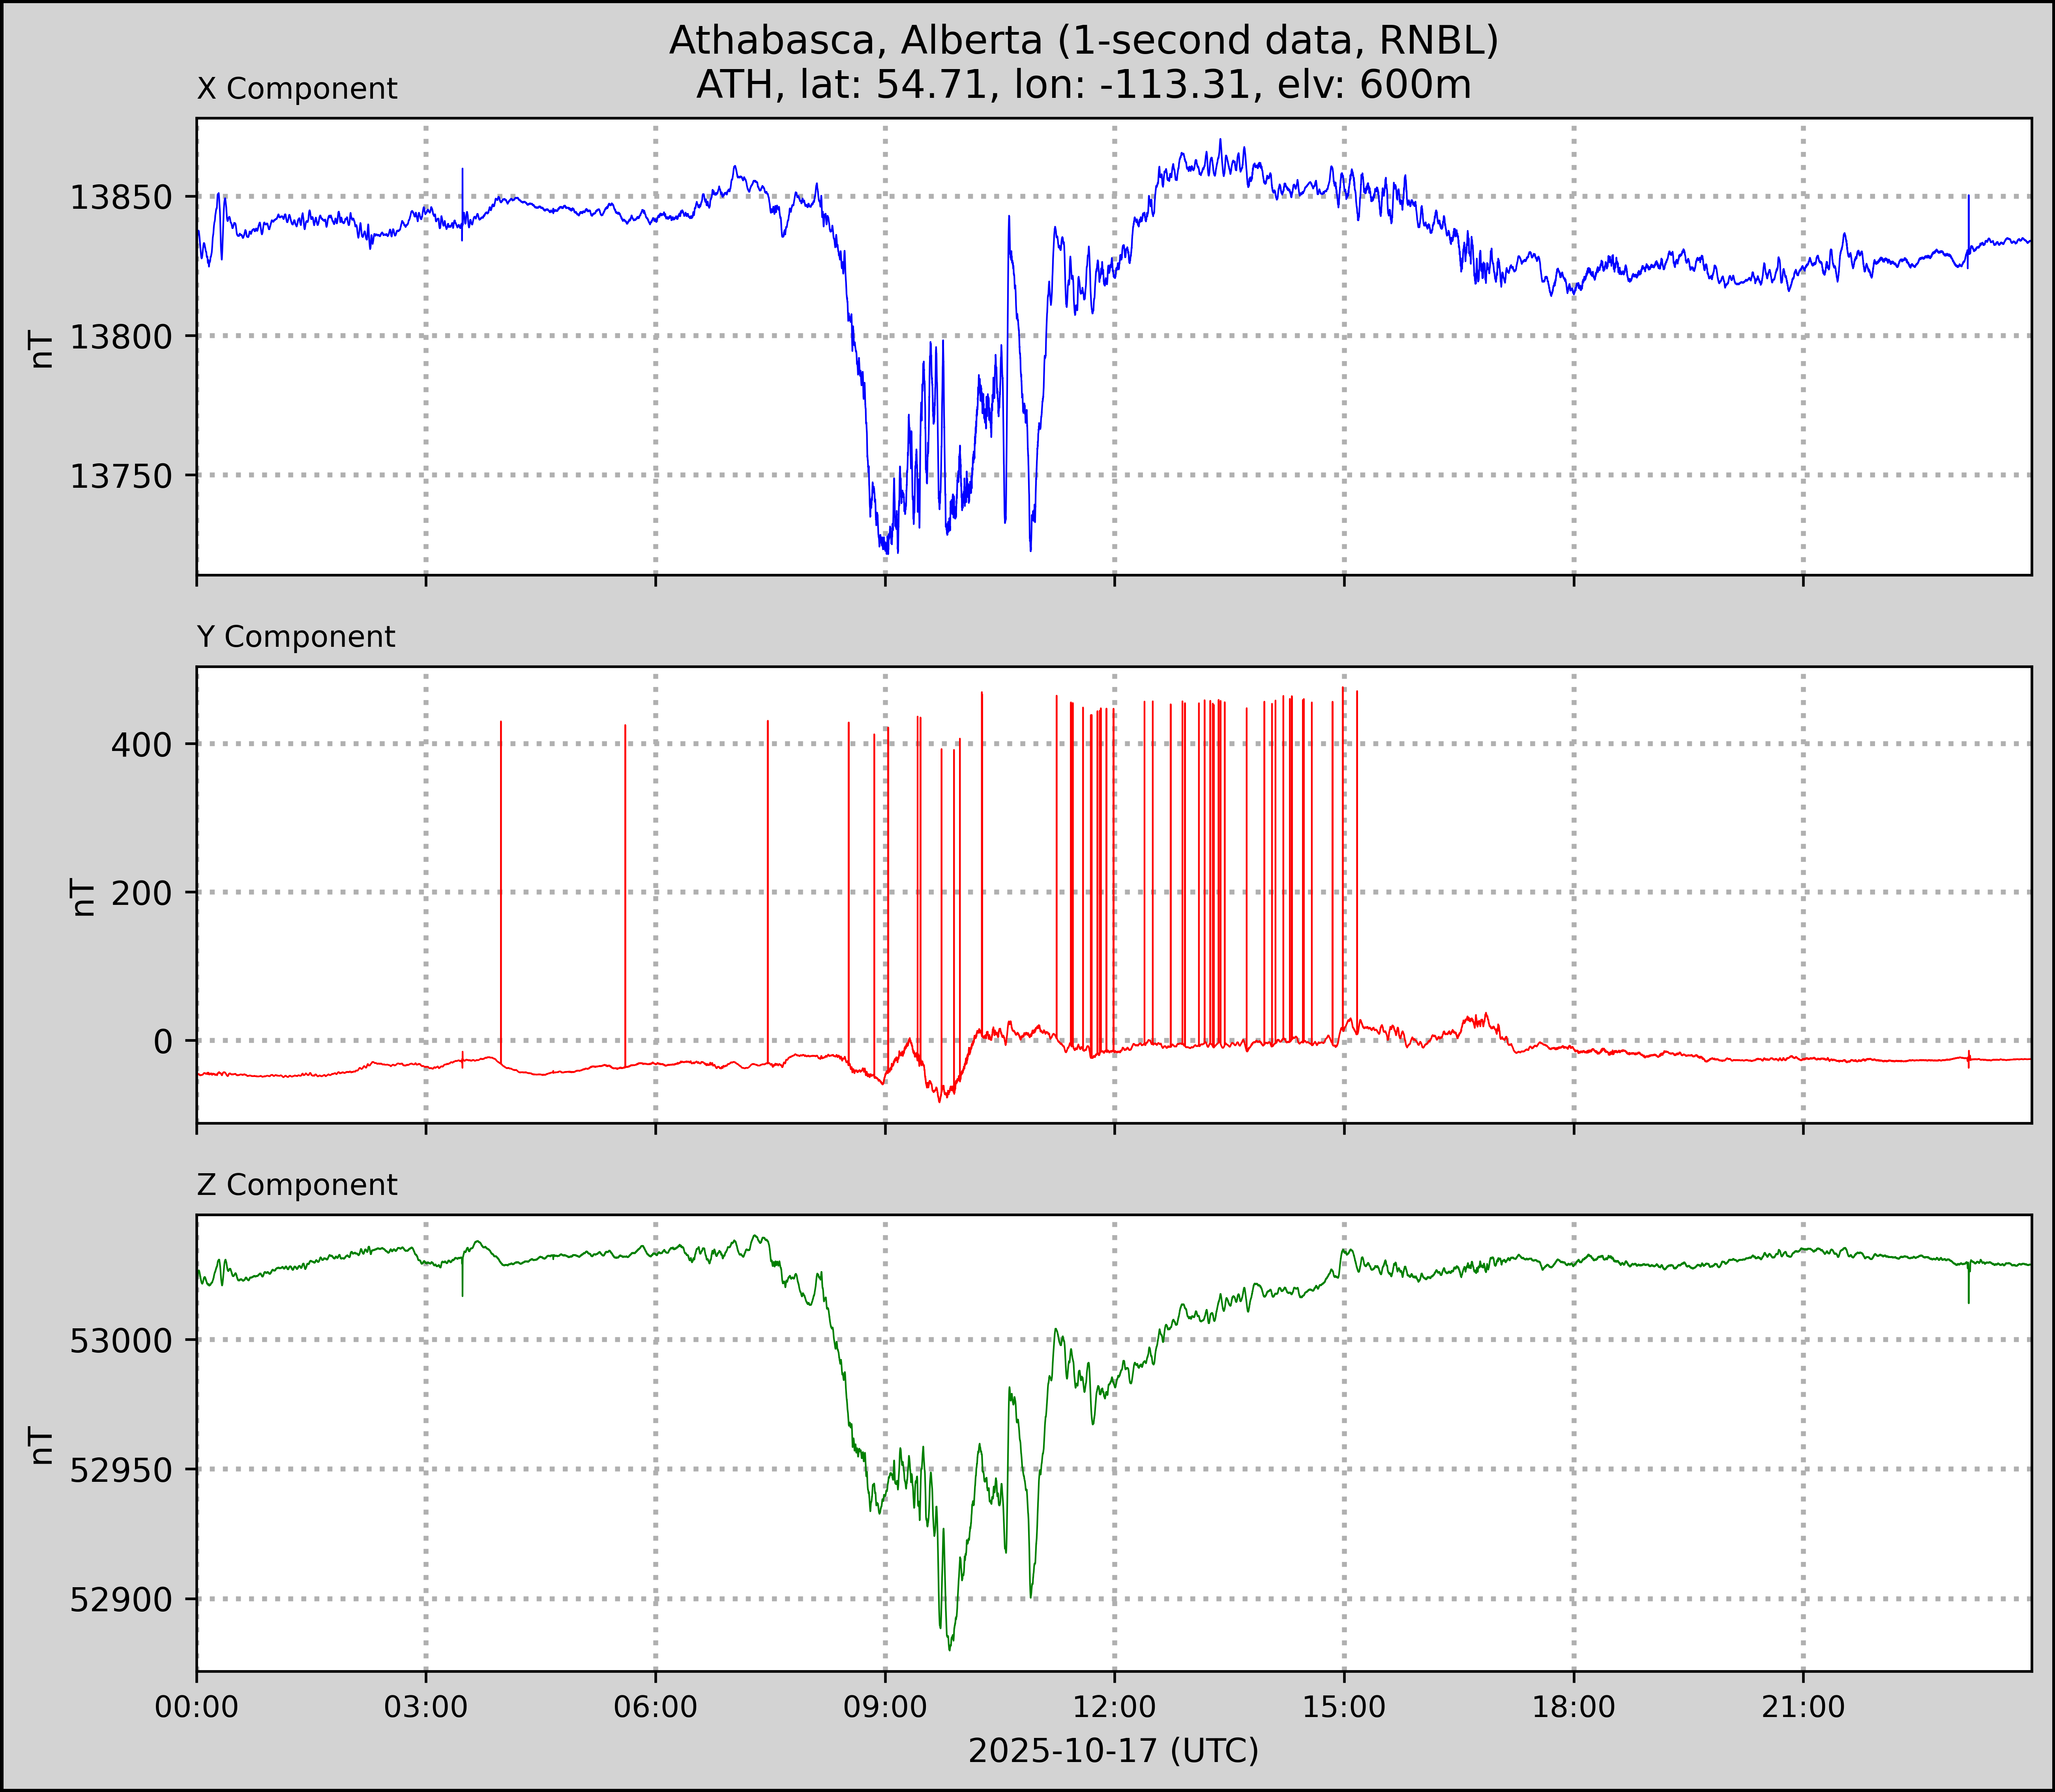Click the 00:00 time tick label

click(x=197, y=1707)
